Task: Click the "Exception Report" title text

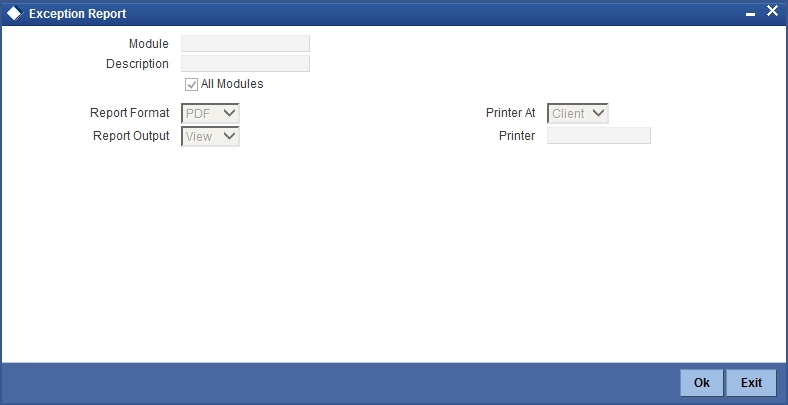Action: point(78,14)
